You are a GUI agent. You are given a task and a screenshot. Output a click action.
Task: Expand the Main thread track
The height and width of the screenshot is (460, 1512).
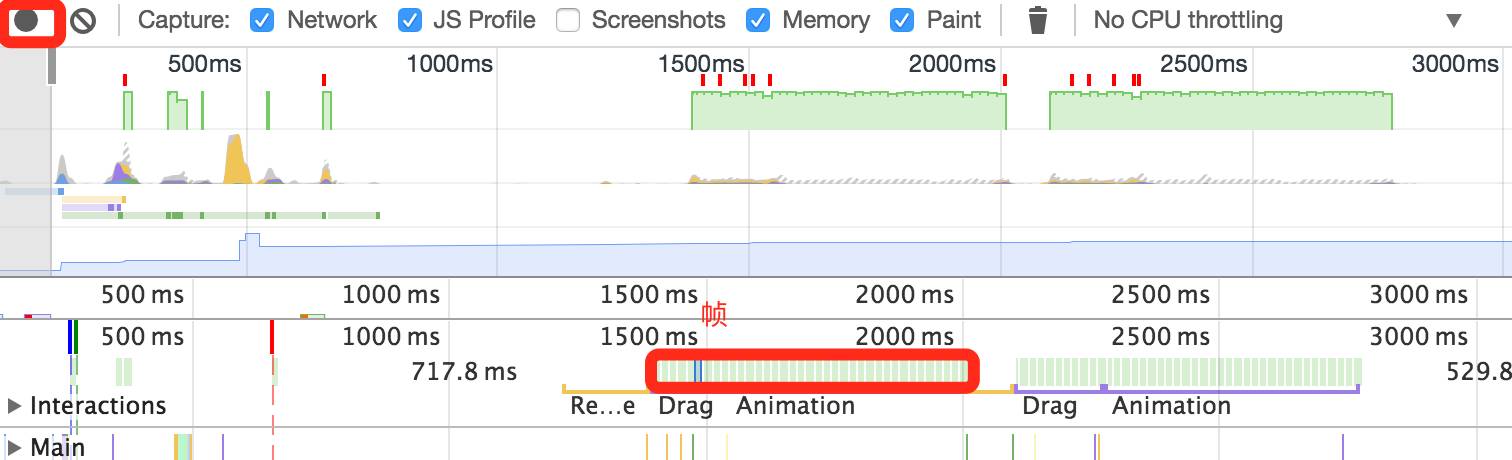[x=14, y=447]
